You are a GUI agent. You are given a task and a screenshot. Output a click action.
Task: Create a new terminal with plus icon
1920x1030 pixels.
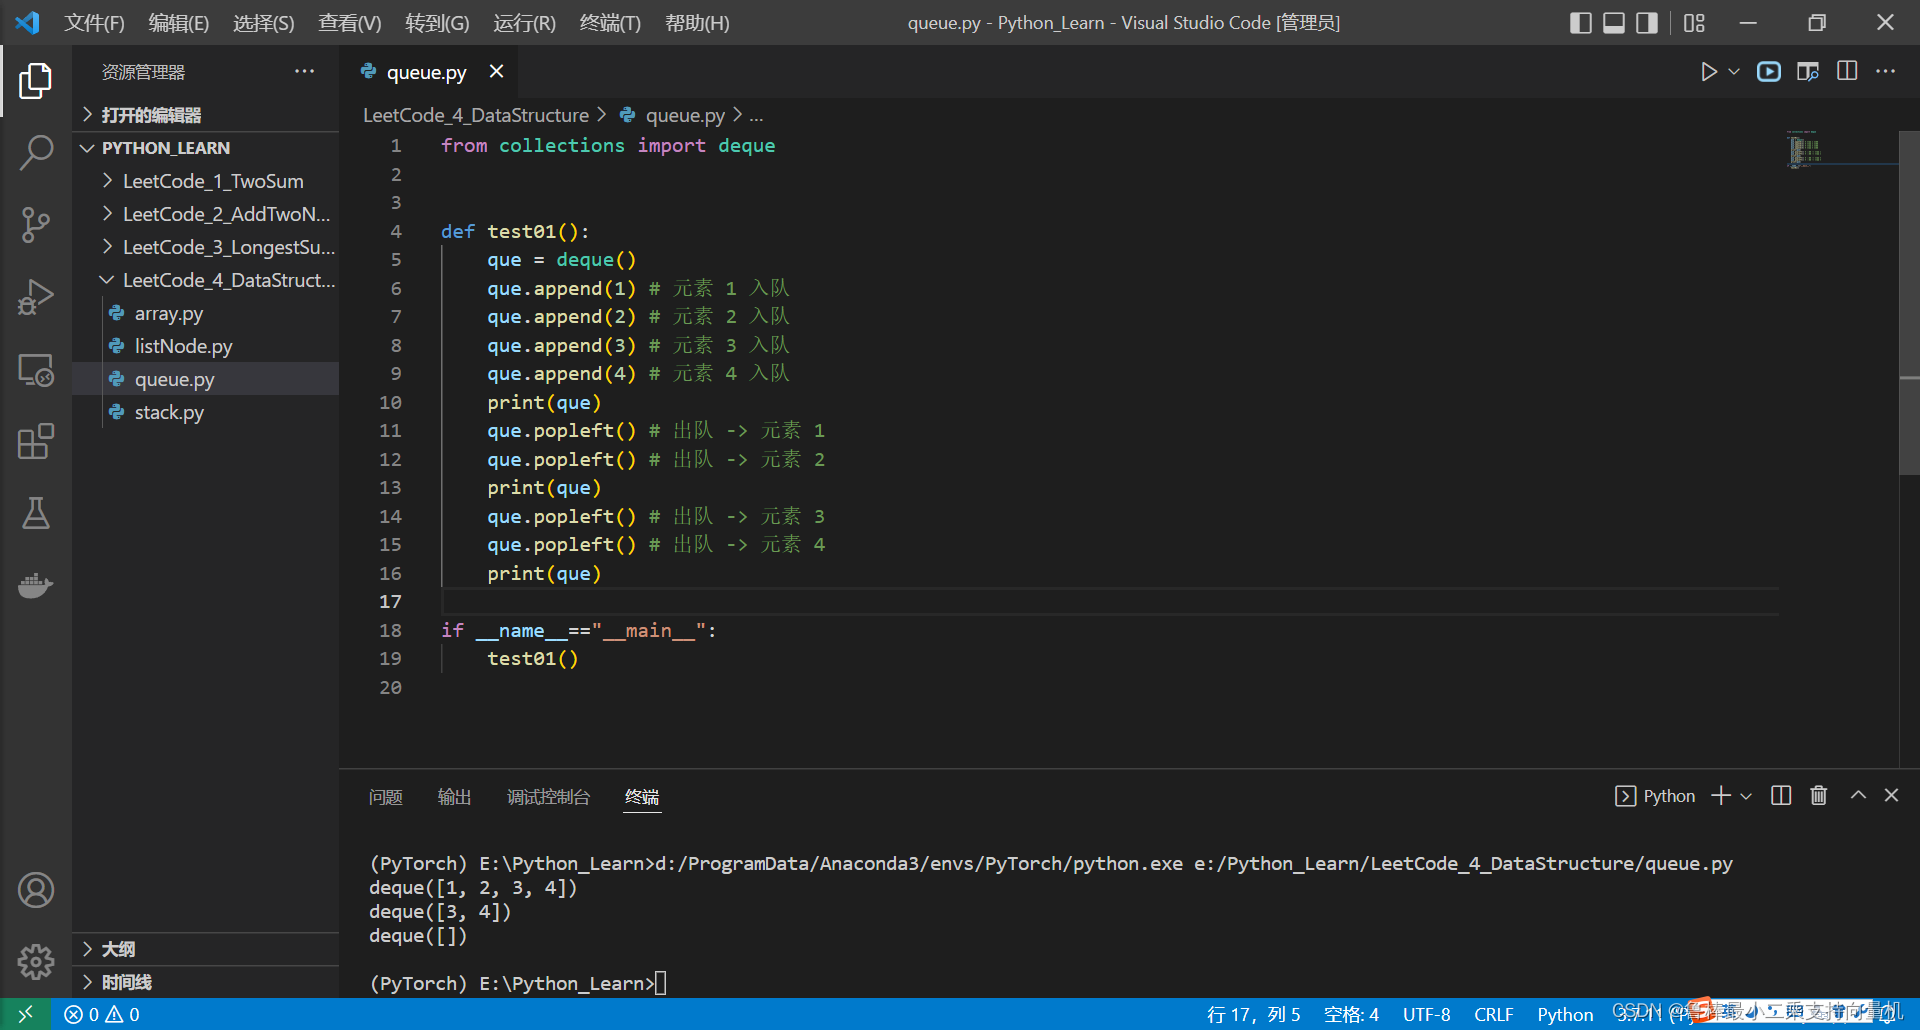click(1721, 796)
